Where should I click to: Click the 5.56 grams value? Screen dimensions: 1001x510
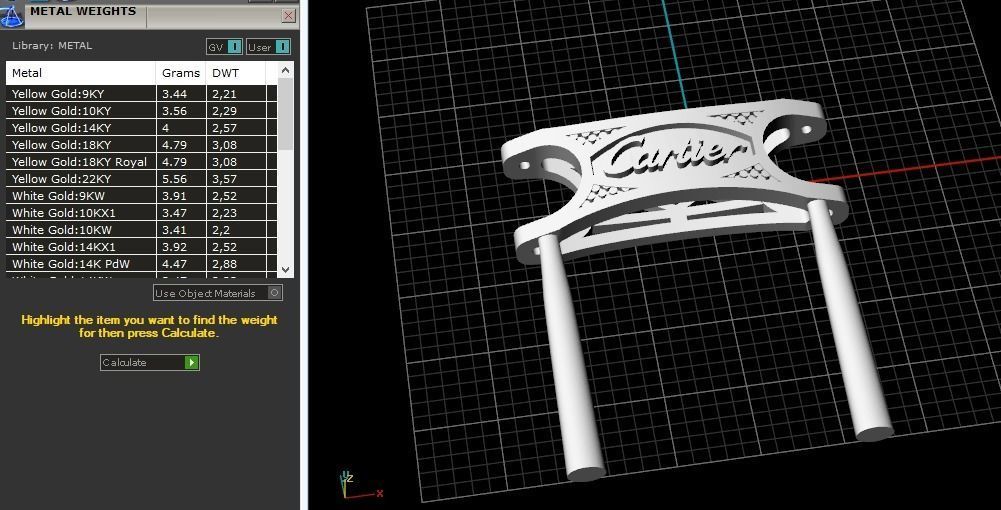pyautogui.click(x=174, y=179)
